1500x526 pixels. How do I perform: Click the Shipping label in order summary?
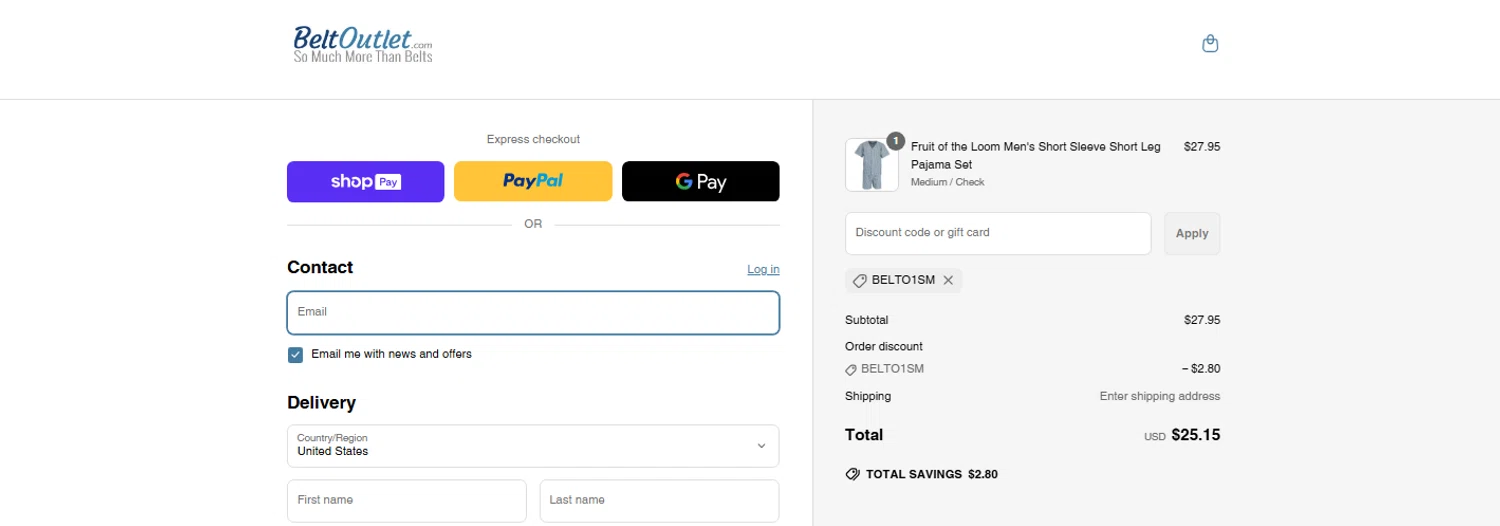tap(868, 396)
